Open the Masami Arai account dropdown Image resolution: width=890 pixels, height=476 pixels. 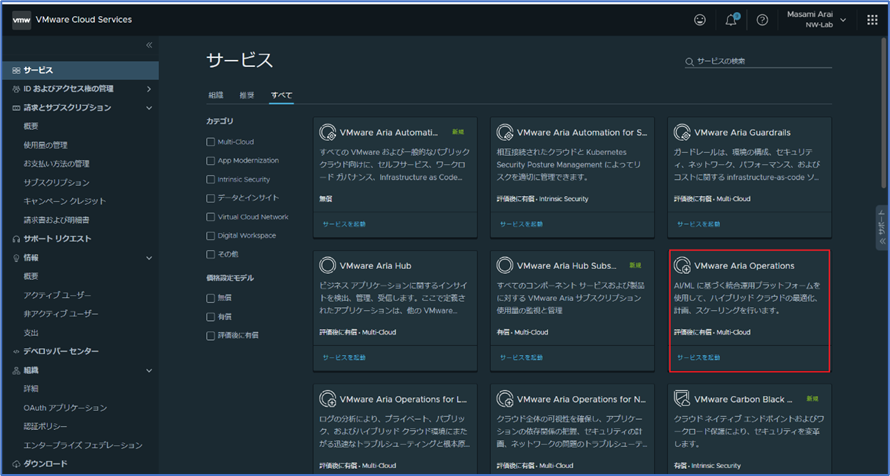(816, 20)
